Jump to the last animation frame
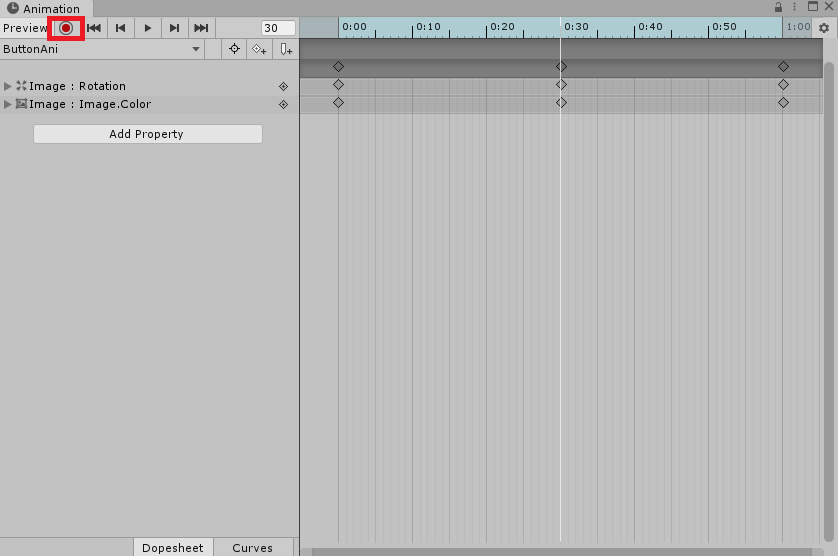This screenshot has width=838, height=556. point(201,28)
